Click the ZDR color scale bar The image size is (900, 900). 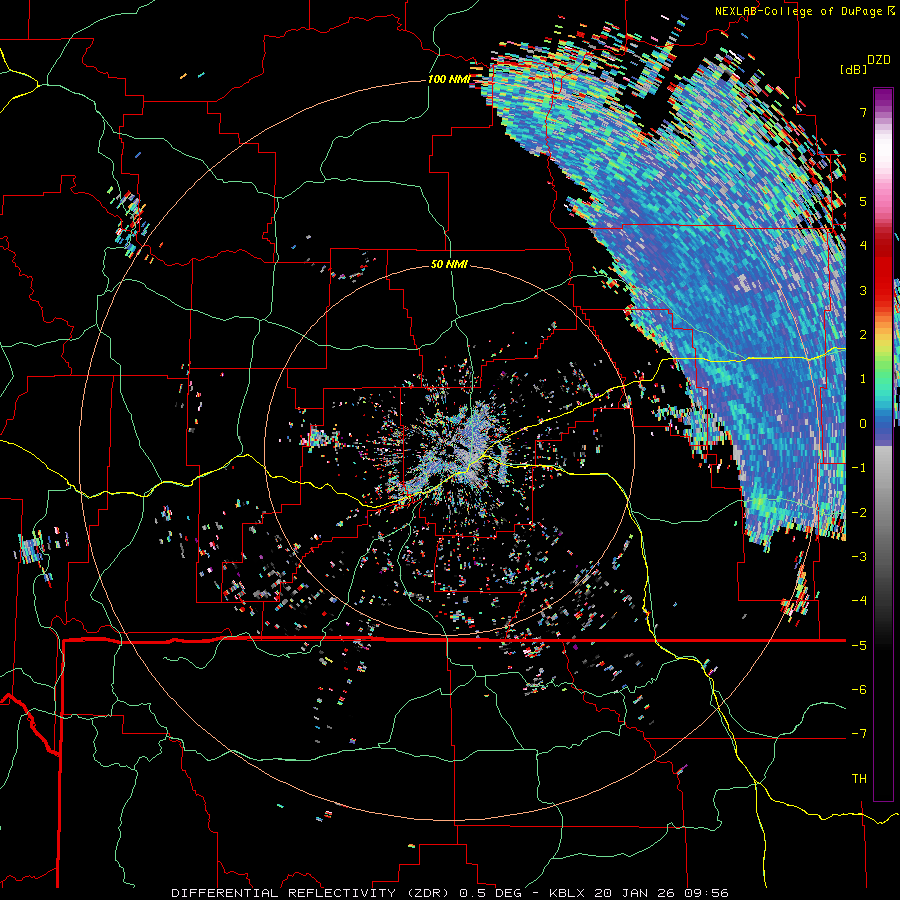click(x=883, y=444)
